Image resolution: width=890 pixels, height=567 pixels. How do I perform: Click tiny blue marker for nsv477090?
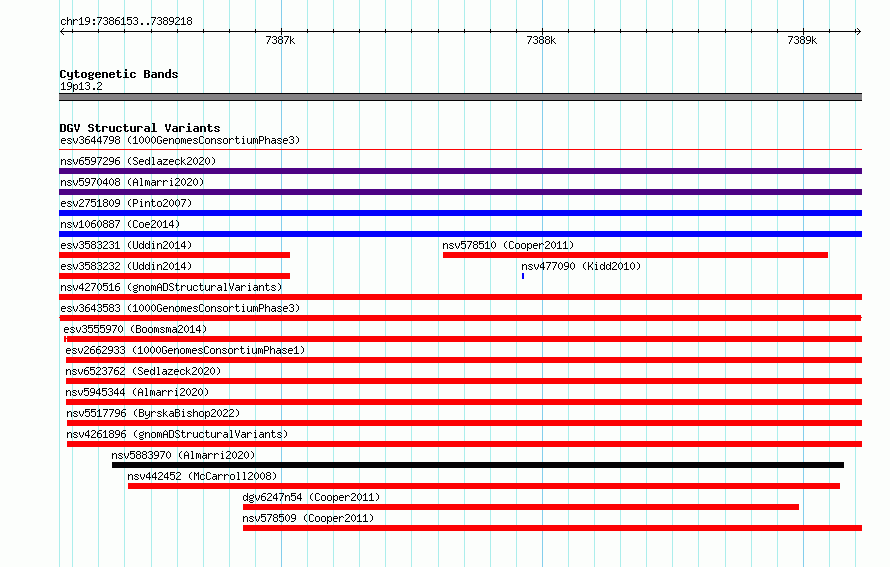click(523, 276)
